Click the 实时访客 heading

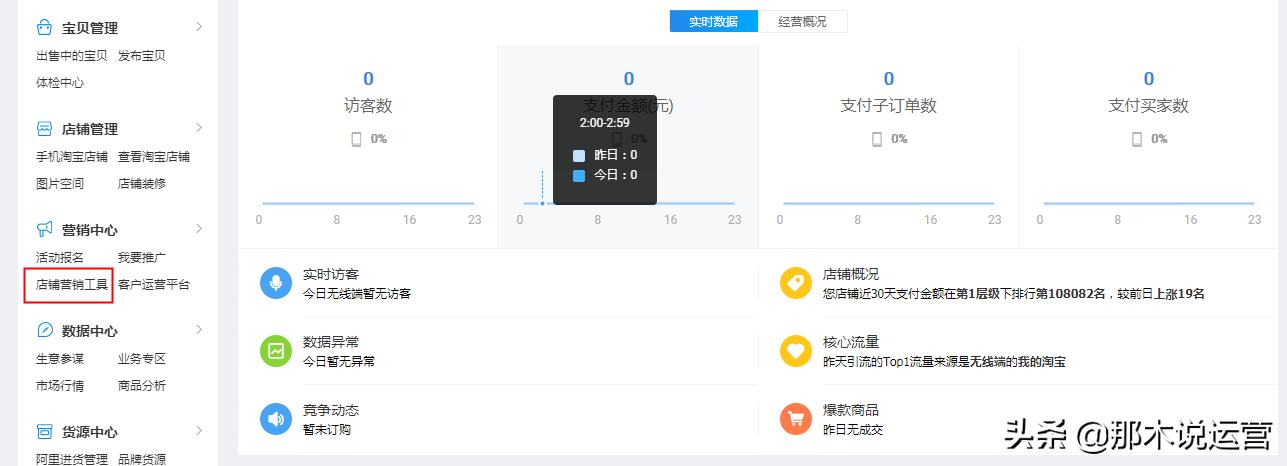click(x=331, y=274)
